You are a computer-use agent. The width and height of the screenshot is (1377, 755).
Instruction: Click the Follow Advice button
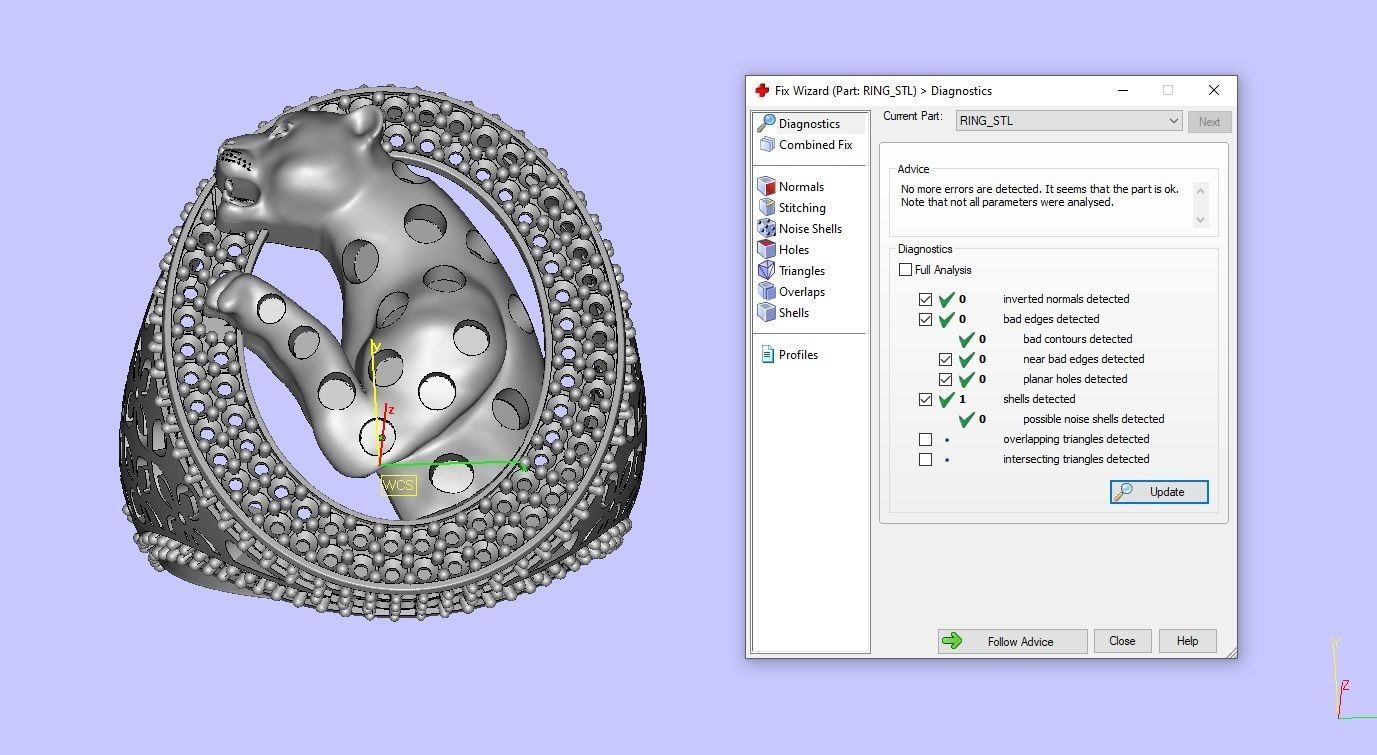pyautogui.click(x=1012, y=641)
